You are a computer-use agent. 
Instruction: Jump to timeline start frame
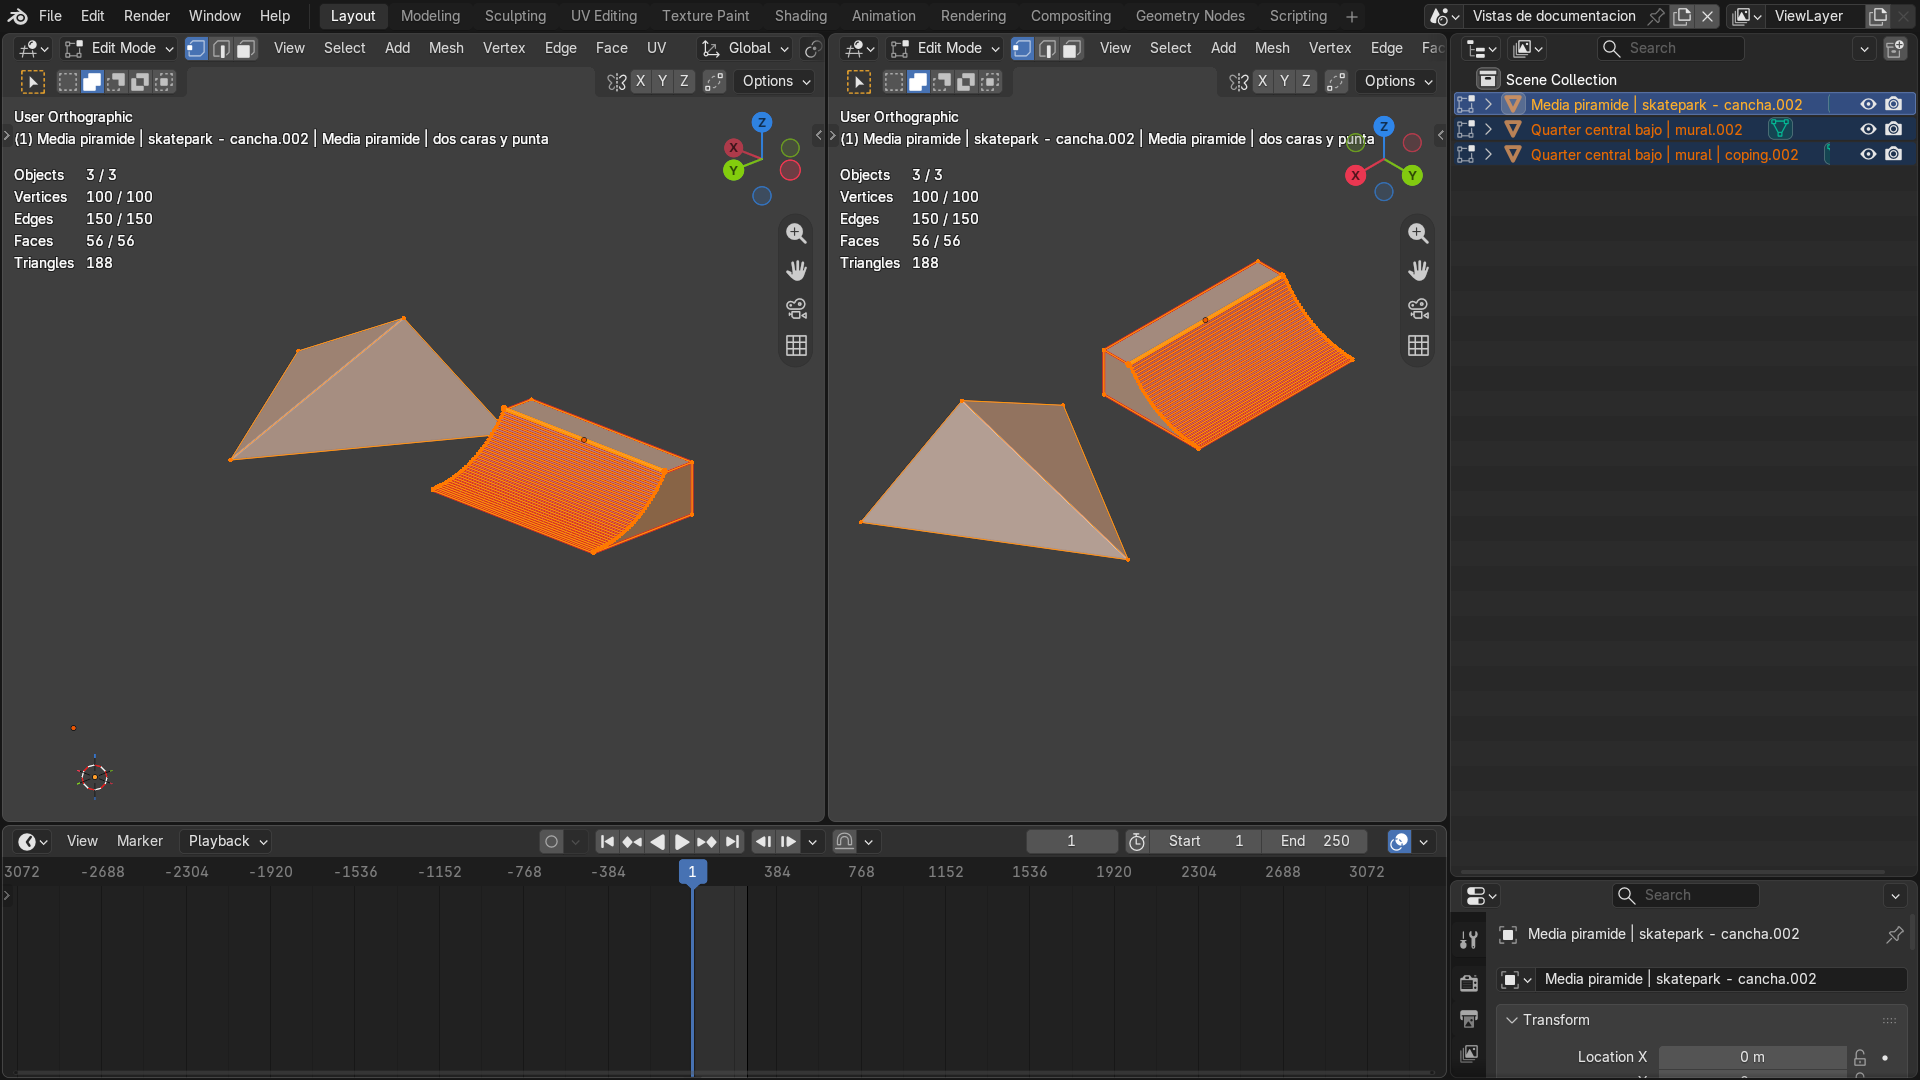[x=607, y=841]
